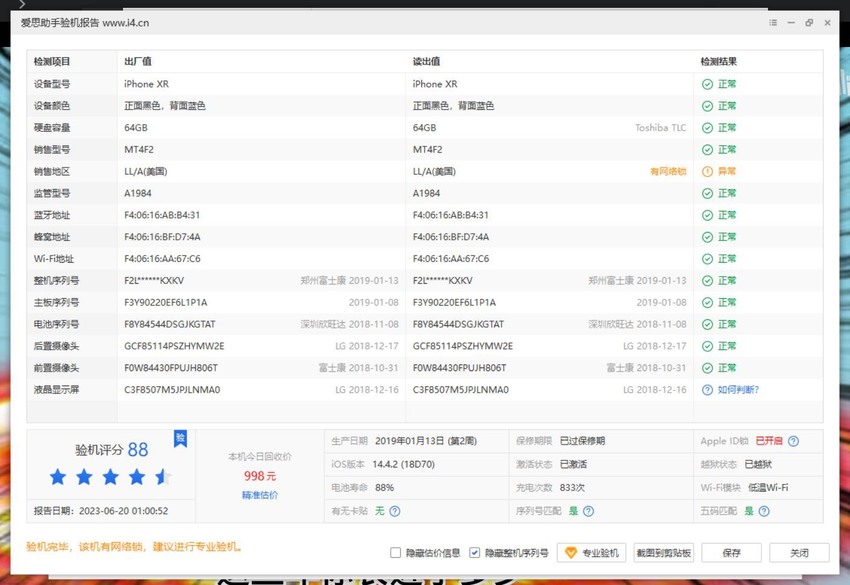Click the 检测结果 column header
The height and width of the screenshot is (585, 850).
pyautogui.click(x=718, y=61)
